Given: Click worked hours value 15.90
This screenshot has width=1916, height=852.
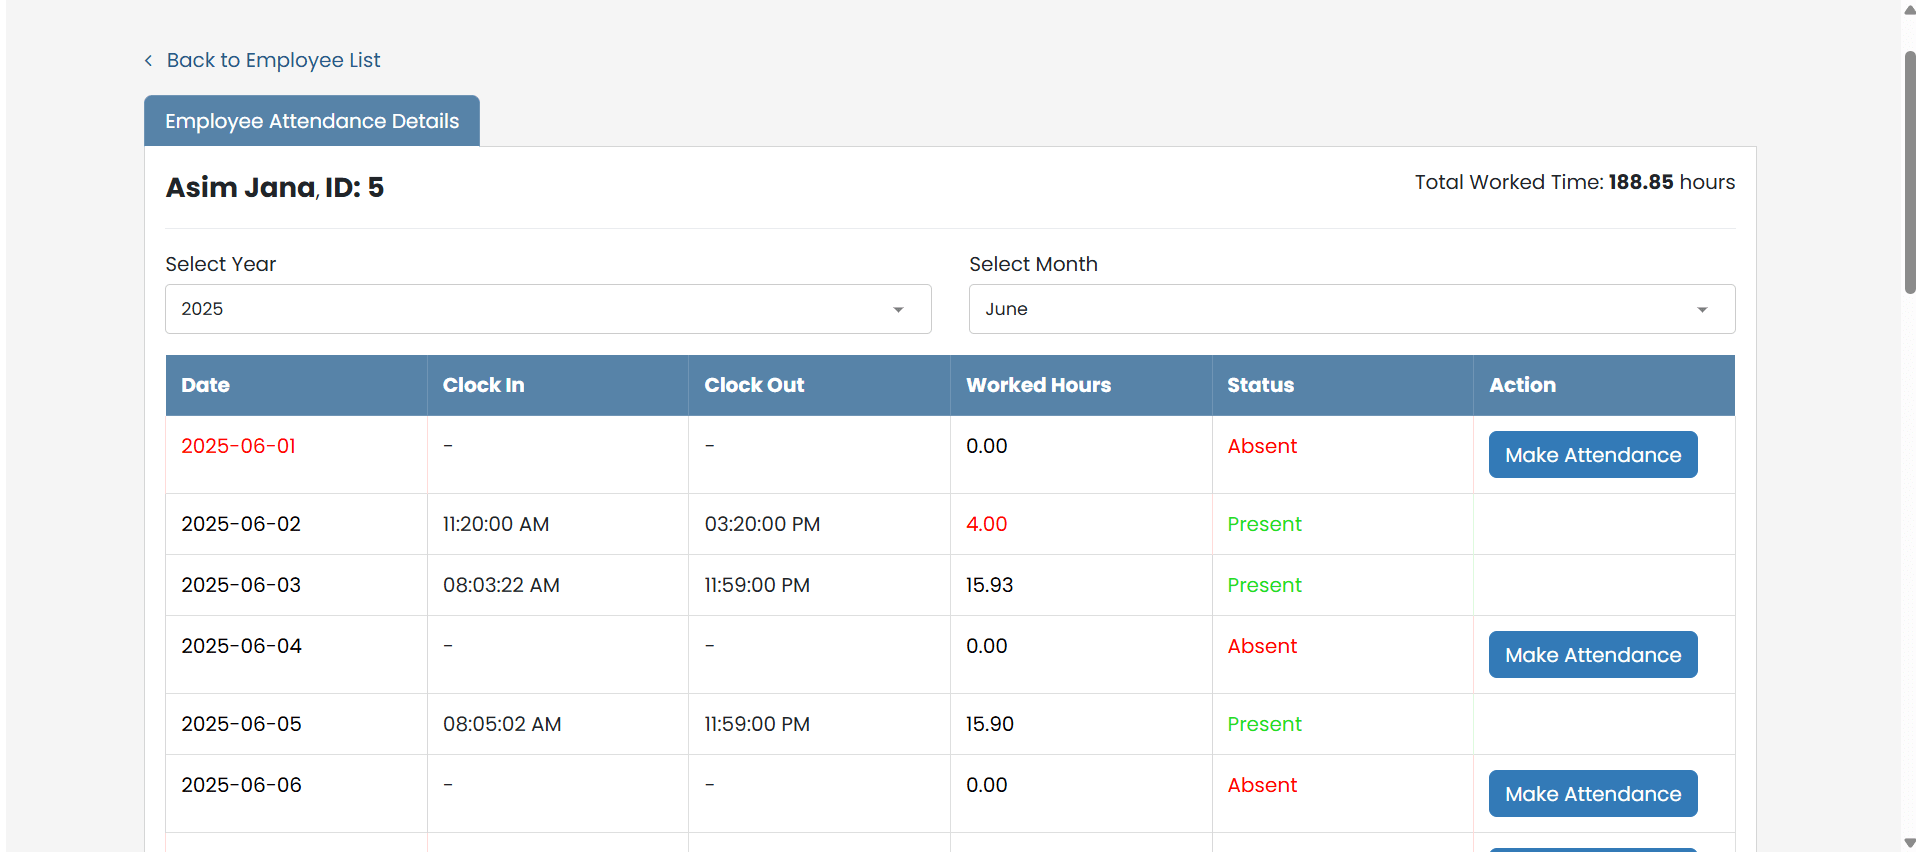Looking at the screenshot, I should (989, 724).
